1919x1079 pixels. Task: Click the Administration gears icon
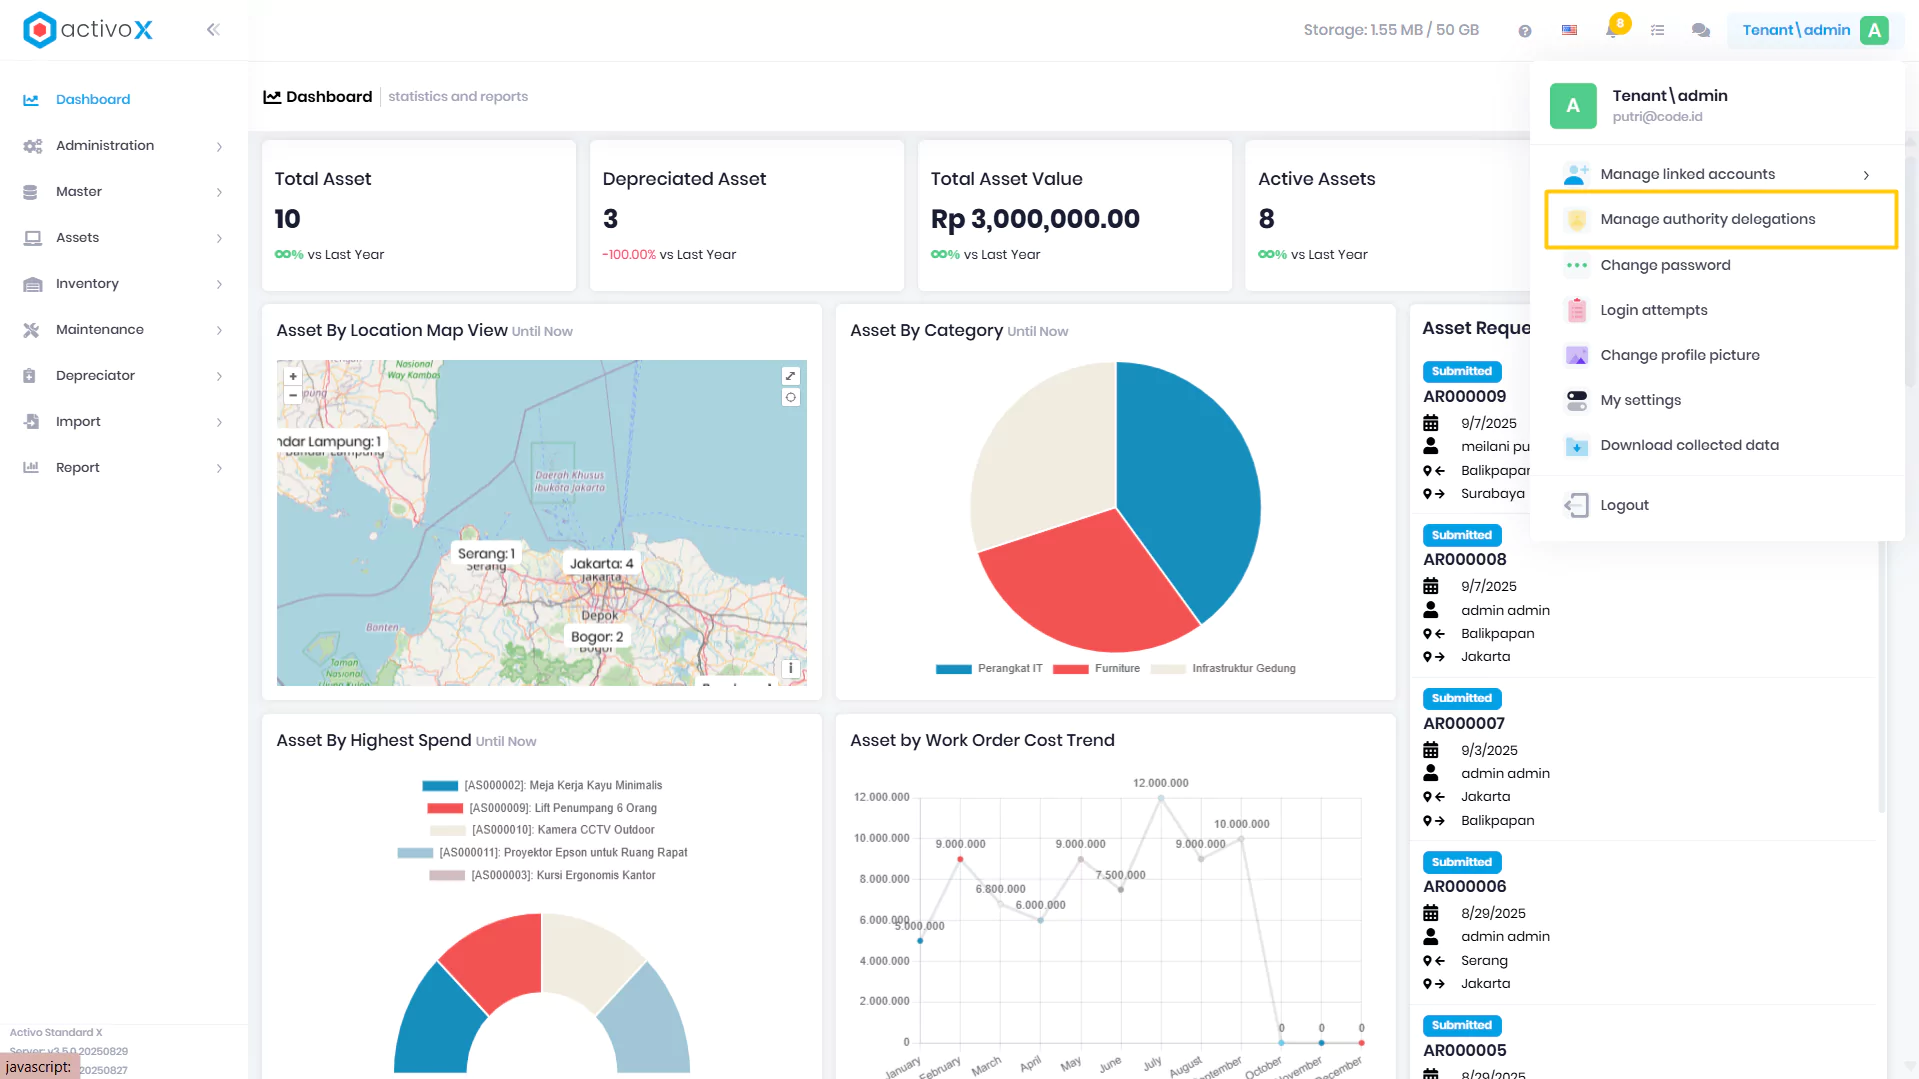(32, 146)
